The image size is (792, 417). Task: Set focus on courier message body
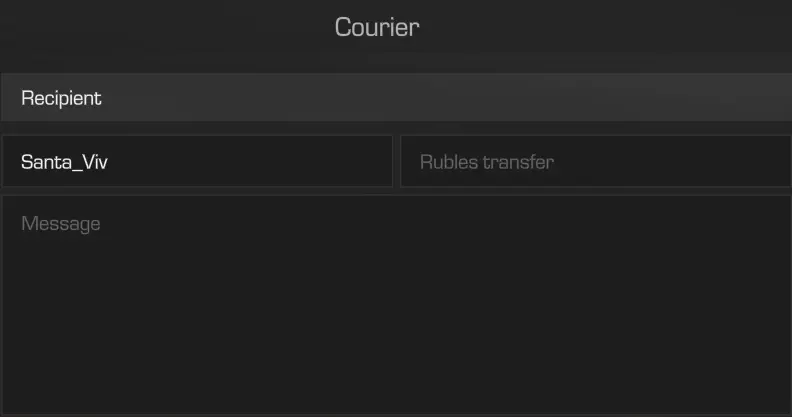(x=396, y=305)
